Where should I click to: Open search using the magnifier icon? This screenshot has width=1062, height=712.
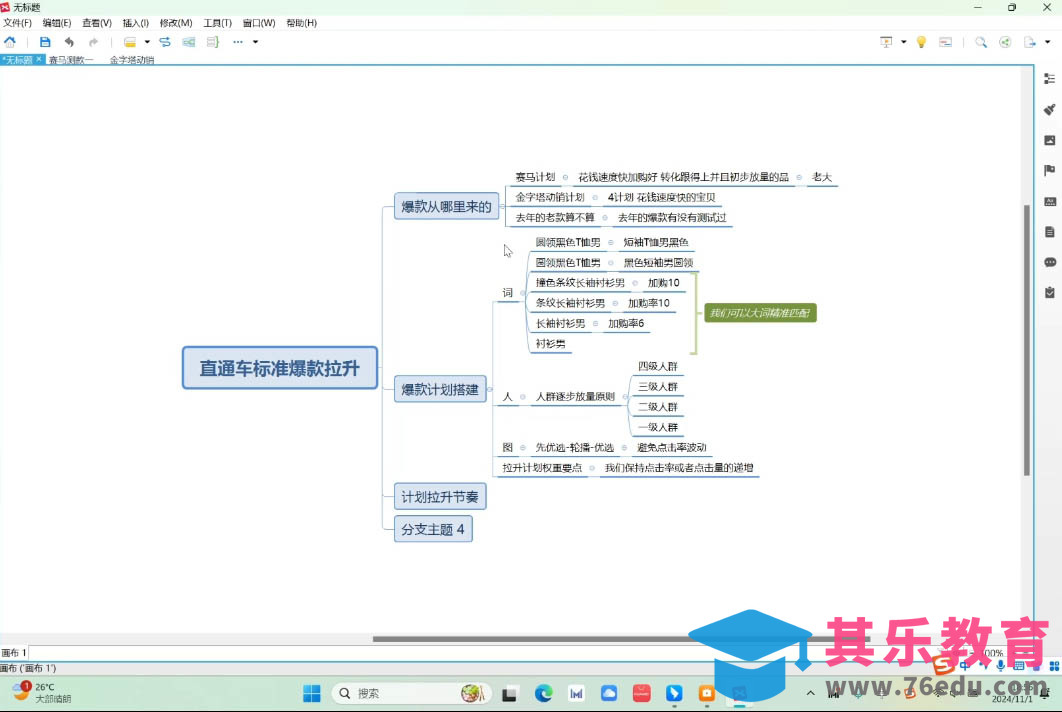tap(981, 42)
